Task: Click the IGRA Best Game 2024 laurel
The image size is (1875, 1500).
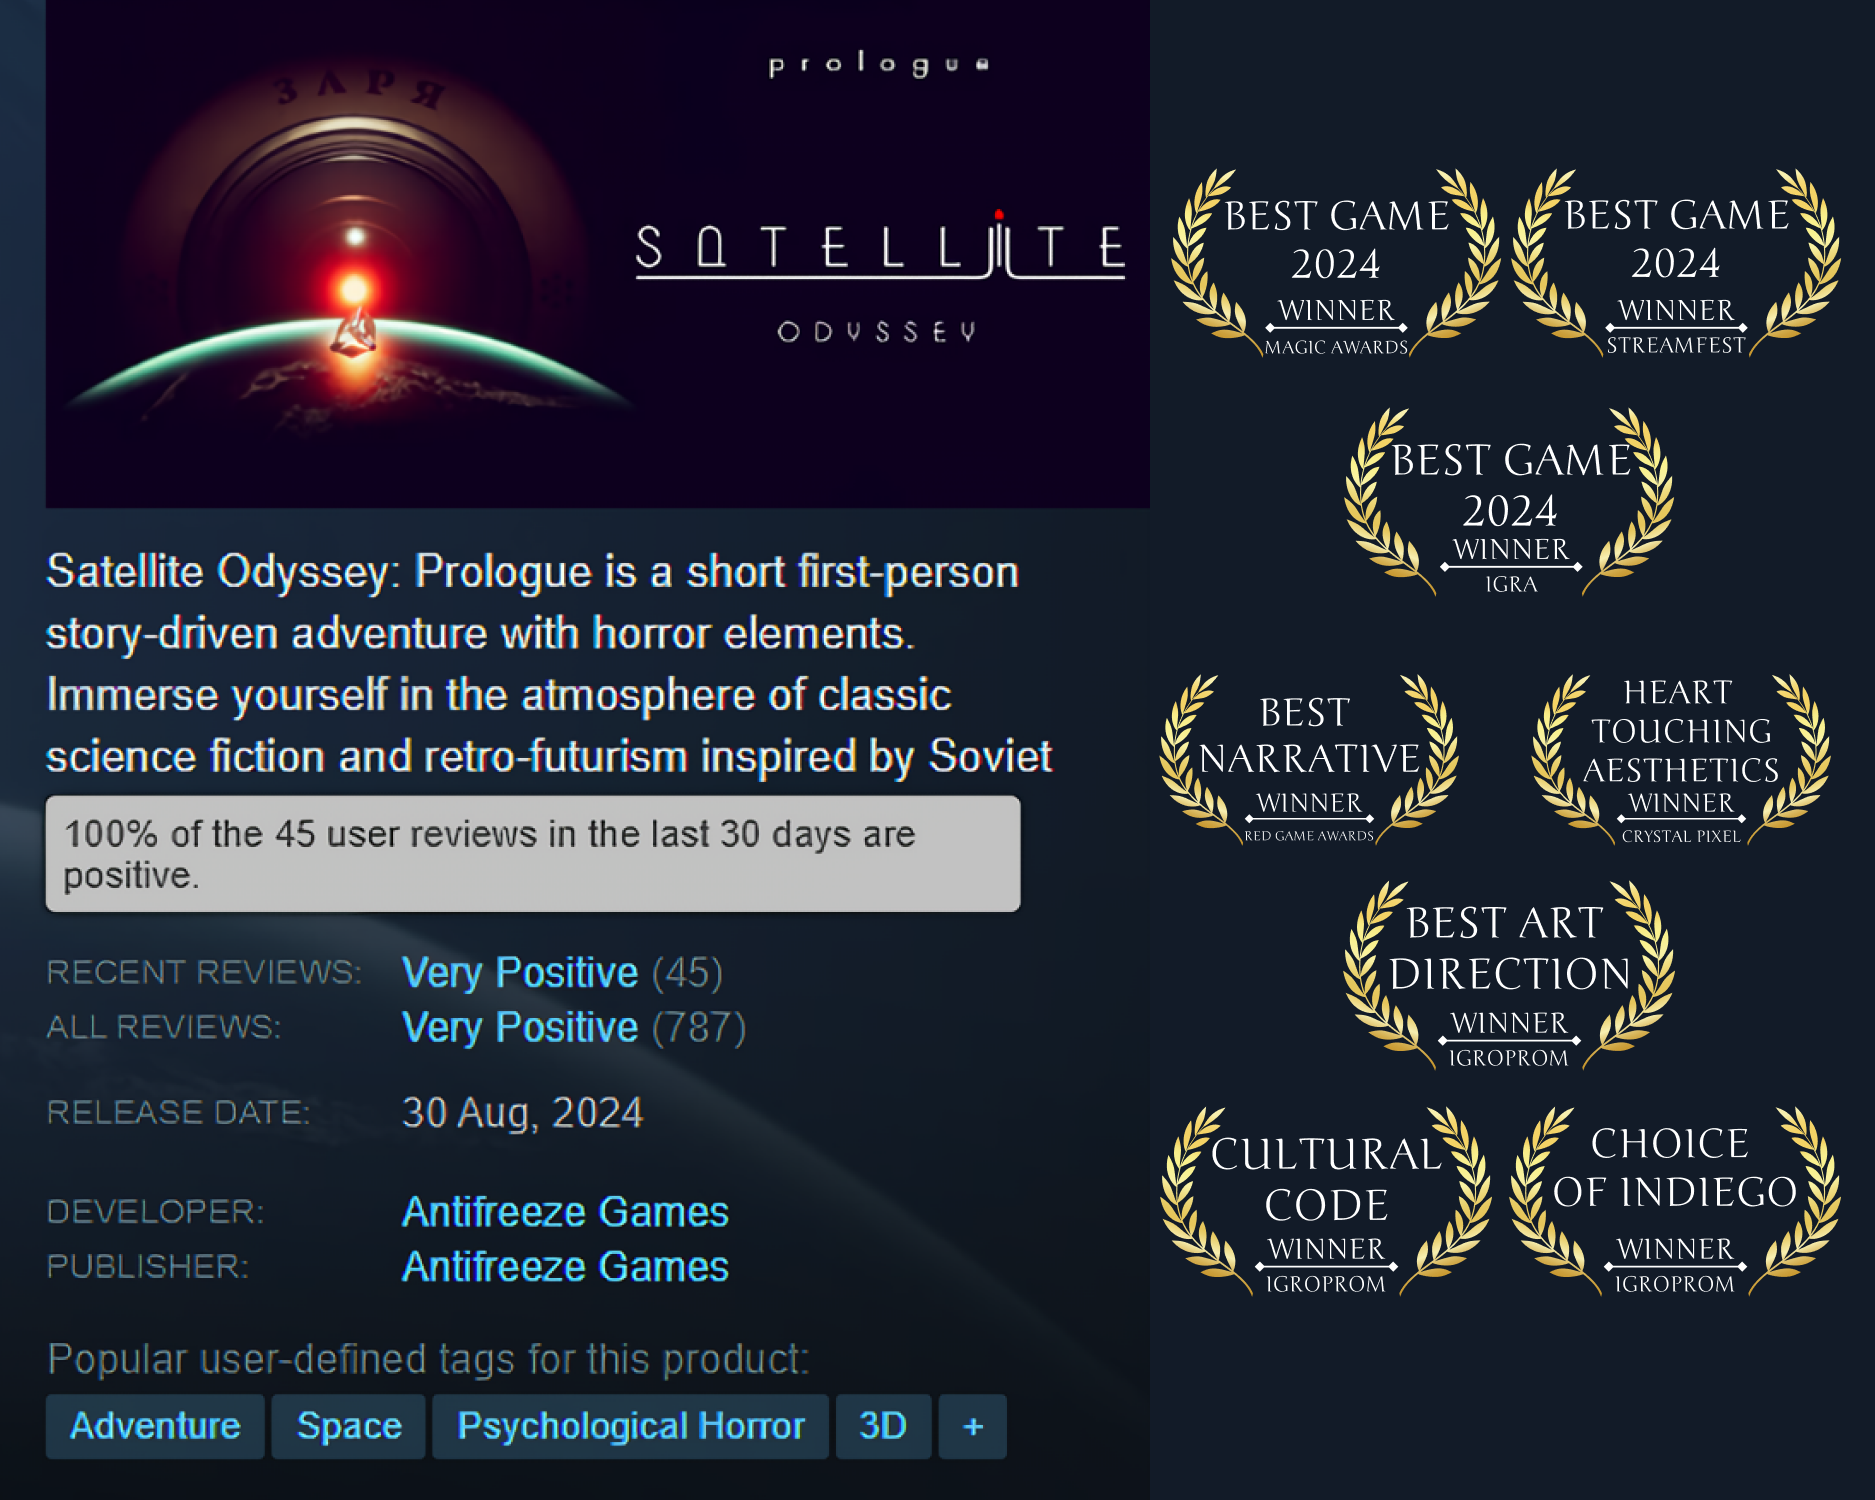Action: pos(1510,503)
